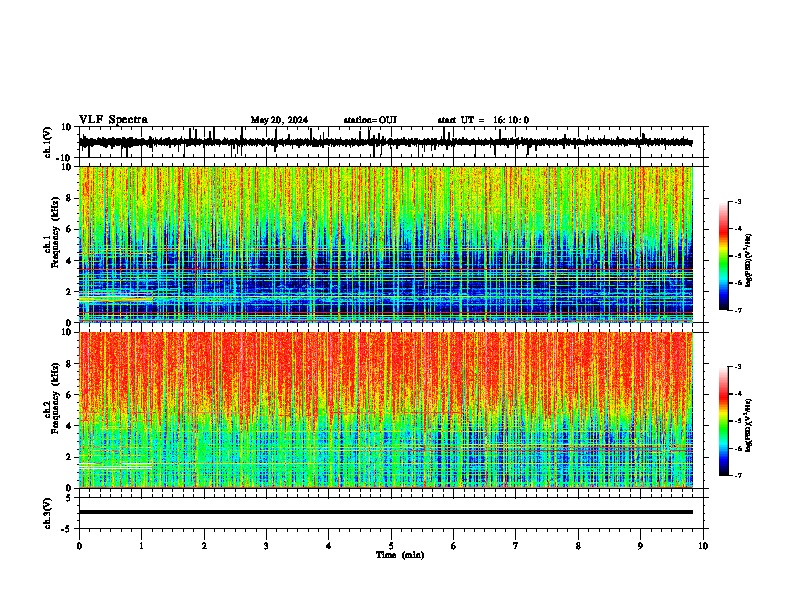Screen dimensions: 792x612
Task: Click the ch.2 "Frequency (kHz)" axis label
Action: pos(55,398)
